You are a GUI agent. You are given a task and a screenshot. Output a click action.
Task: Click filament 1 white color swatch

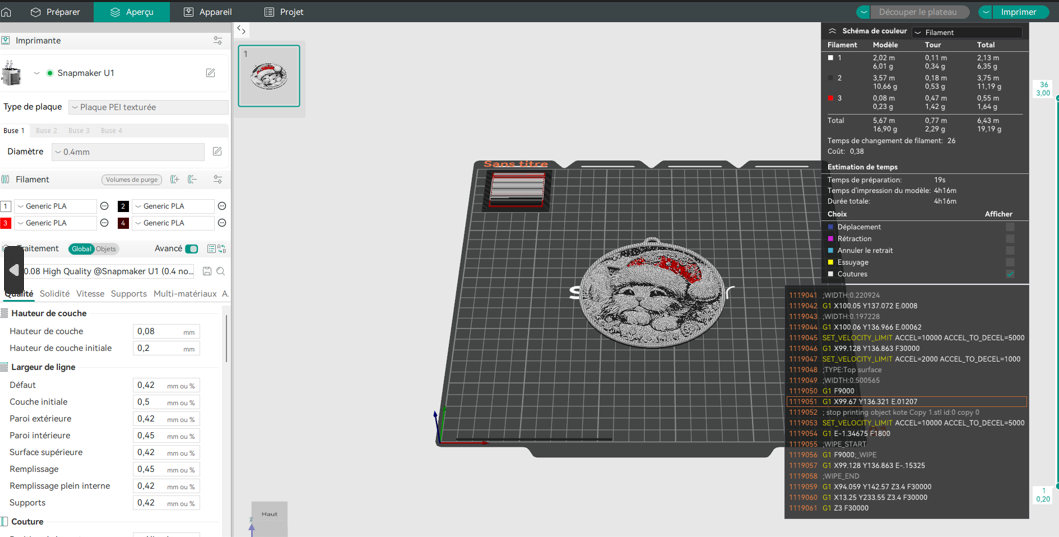pyautogui.click(x=6, y=206)
